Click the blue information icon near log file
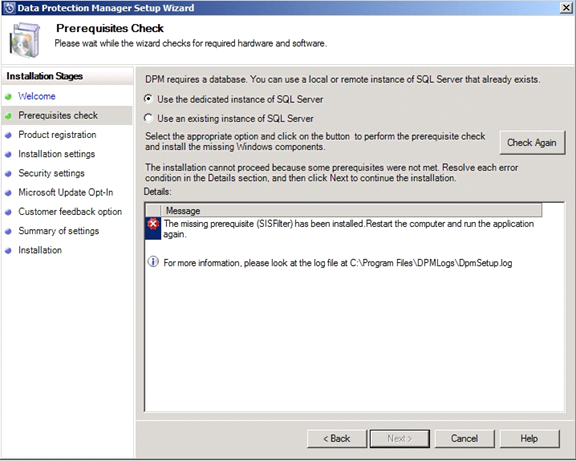 153,262
